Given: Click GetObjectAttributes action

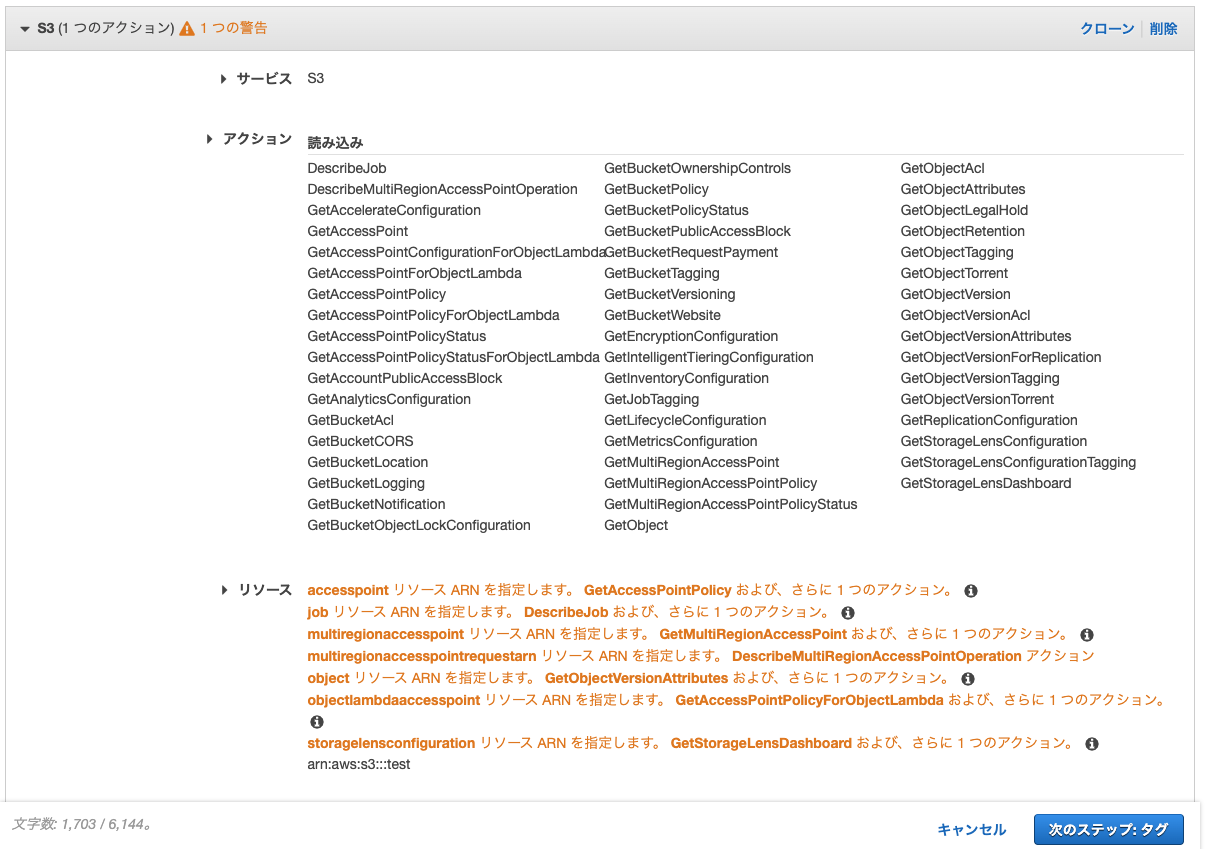Looking at the screenshot, I should 963,189.
